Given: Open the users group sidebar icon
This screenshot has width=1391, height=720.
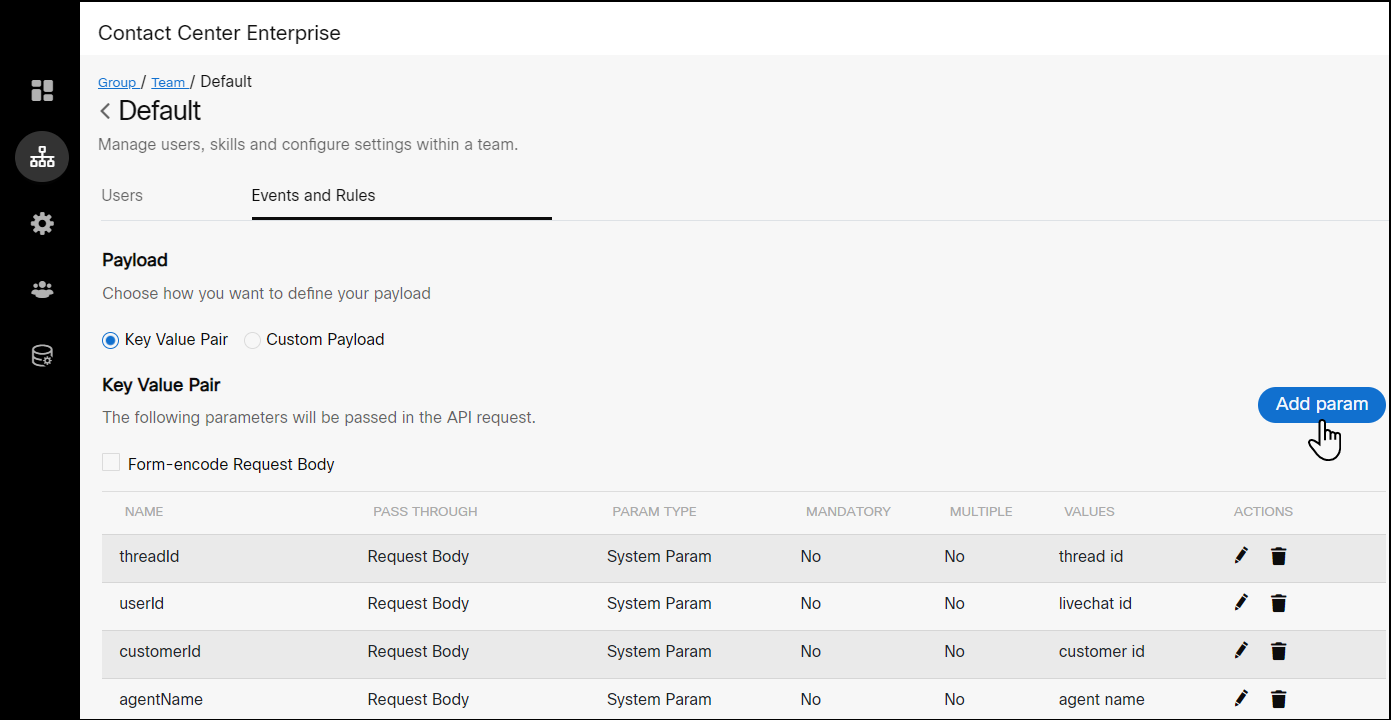Looking at the screenshot, I should (x=42, y=290).
